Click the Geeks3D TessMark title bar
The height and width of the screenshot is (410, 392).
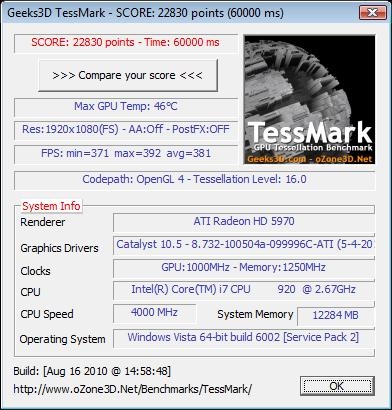click(180, 13)
